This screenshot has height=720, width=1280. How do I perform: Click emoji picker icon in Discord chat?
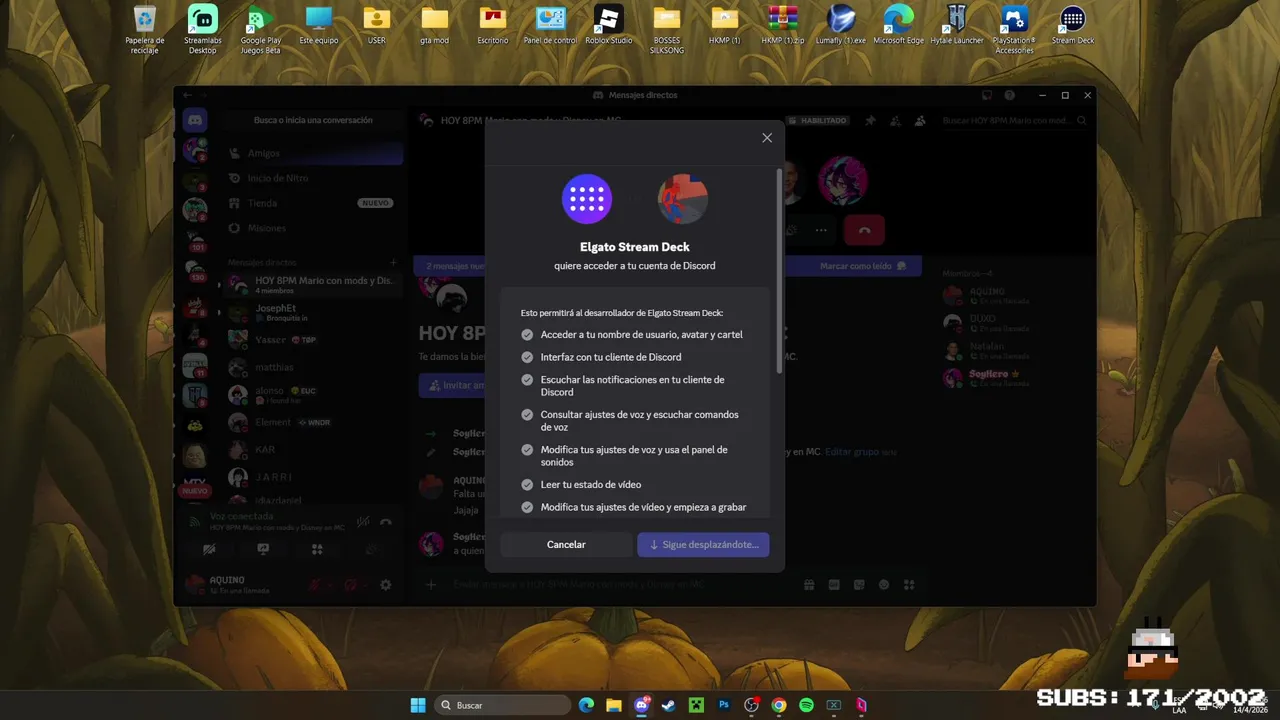pyautogui.click(x=884, y=585)
